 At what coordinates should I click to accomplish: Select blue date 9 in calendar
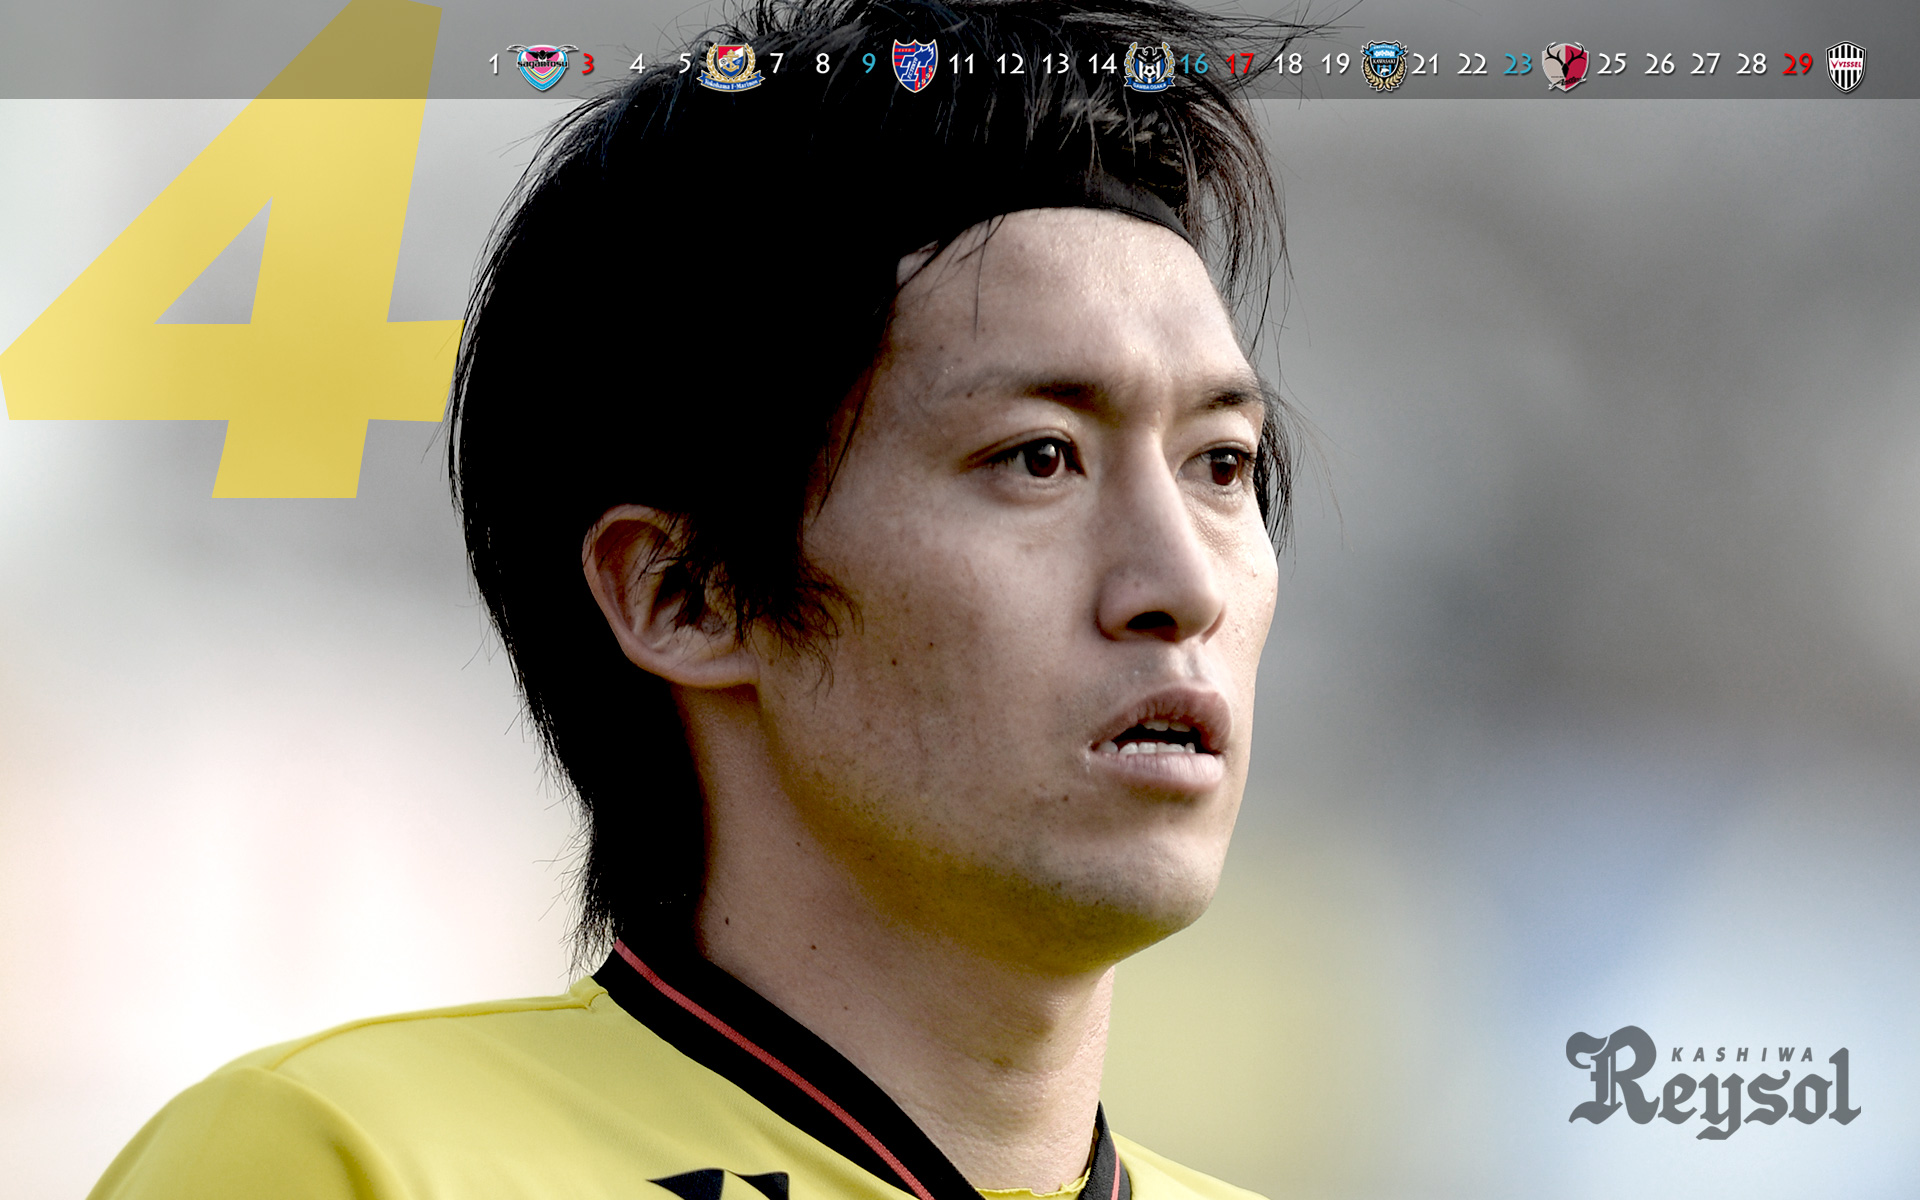(x=868, y=64)
